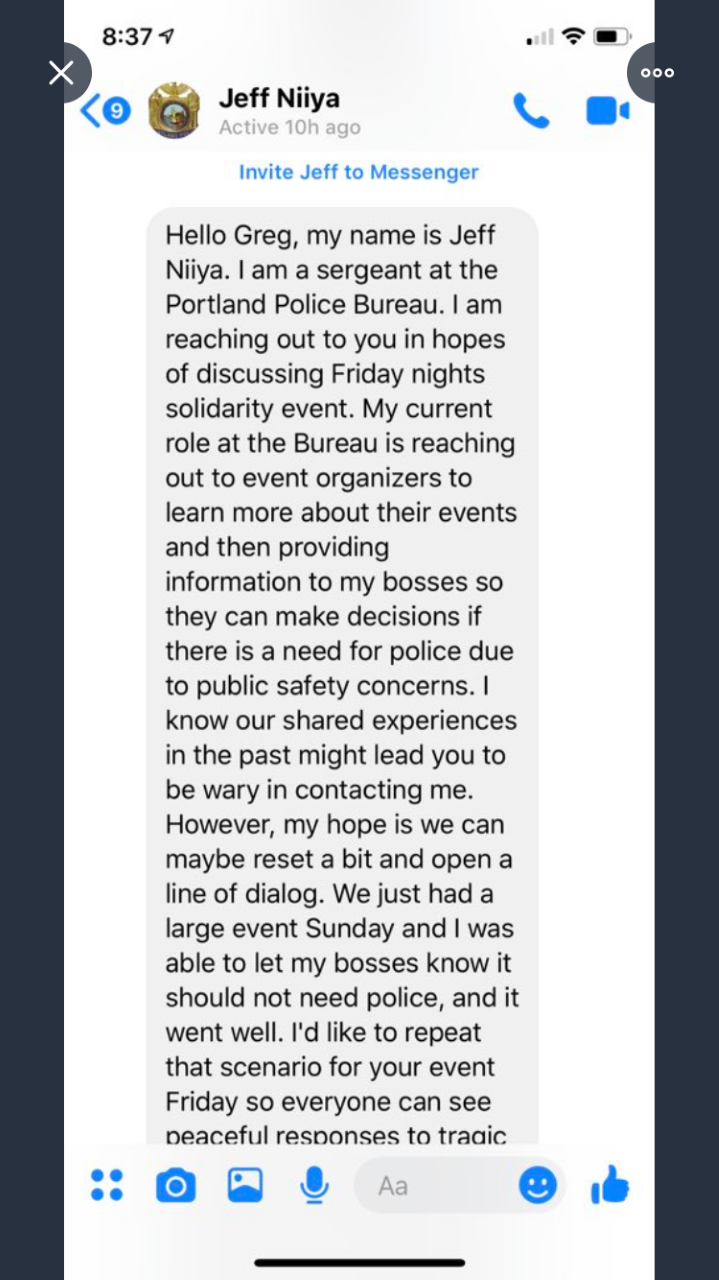Open the photo gallery picker
This screenshot has width=719, height=1280.
245,1184
